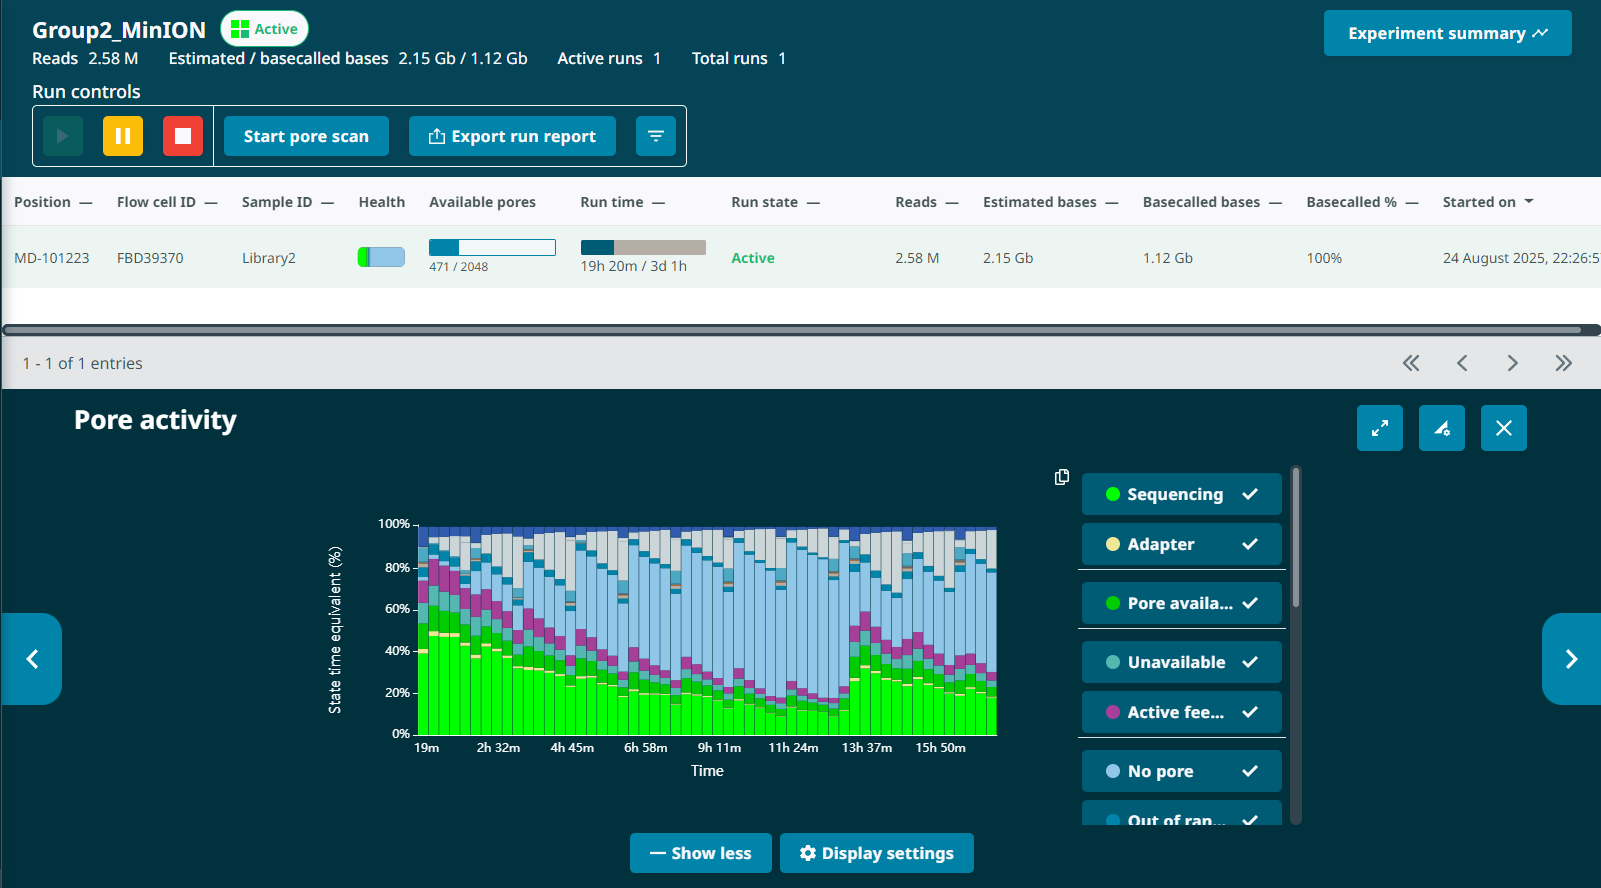
Task: Pause the sequencing run
Action: 123,136
